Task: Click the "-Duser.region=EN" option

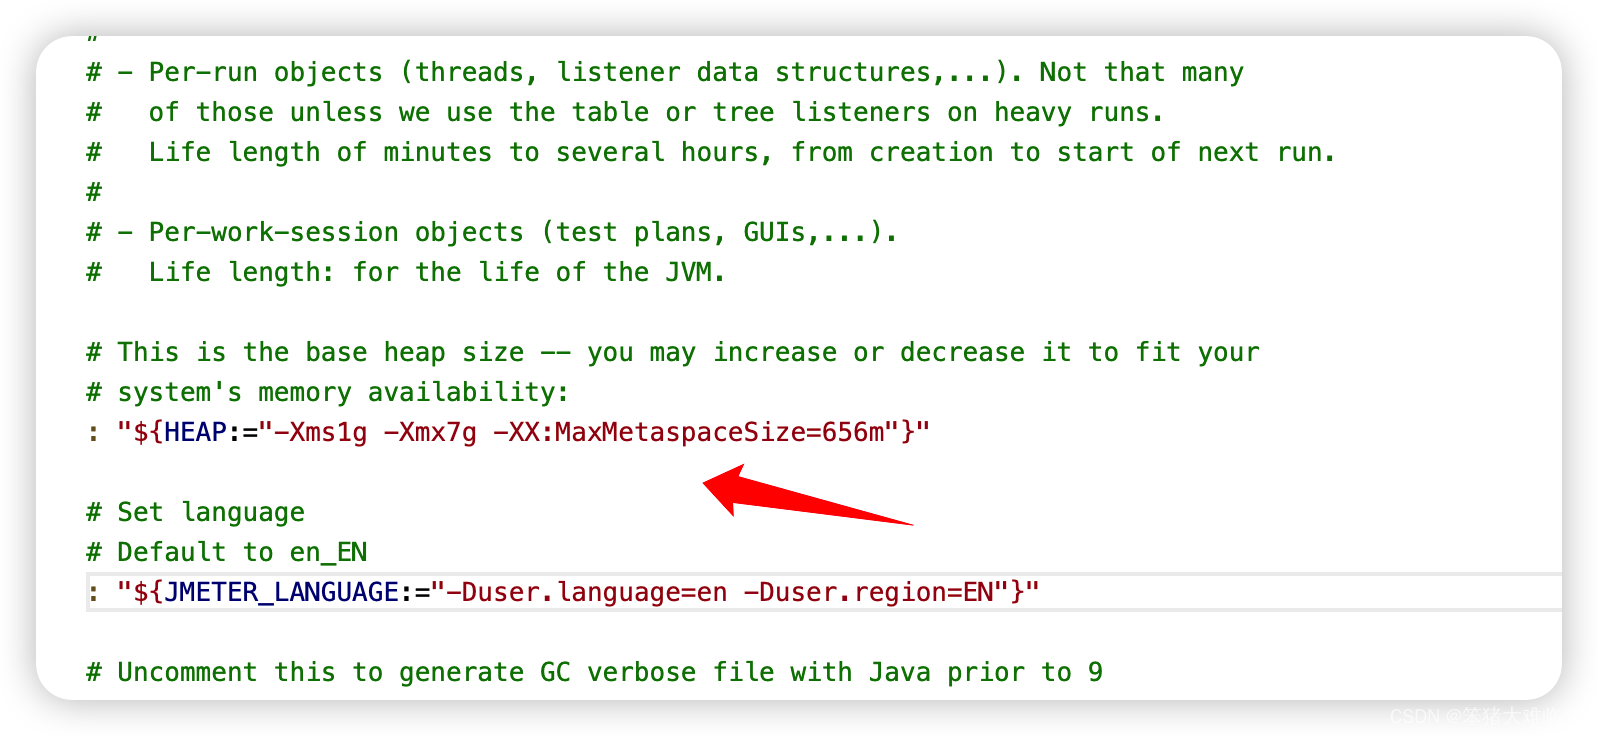Action: point(868,592)
